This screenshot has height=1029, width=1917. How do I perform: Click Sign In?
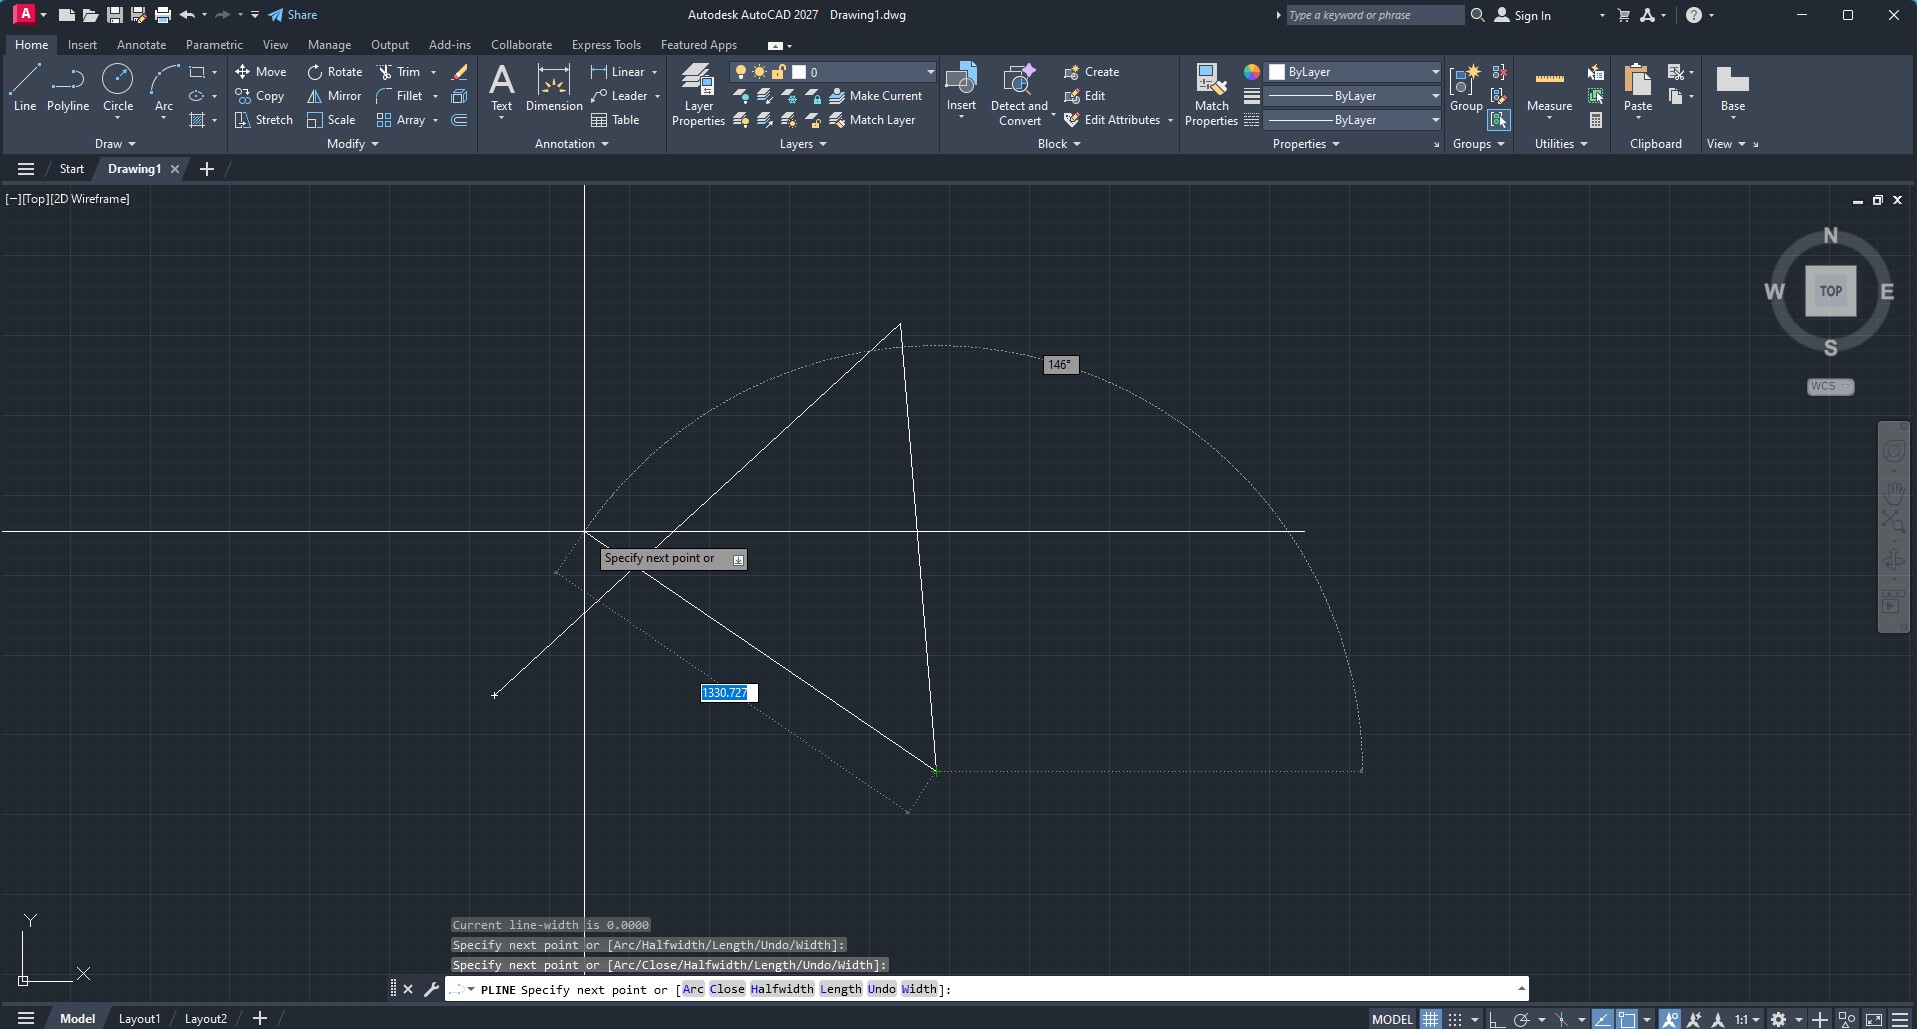click(x=1523, y=15)
